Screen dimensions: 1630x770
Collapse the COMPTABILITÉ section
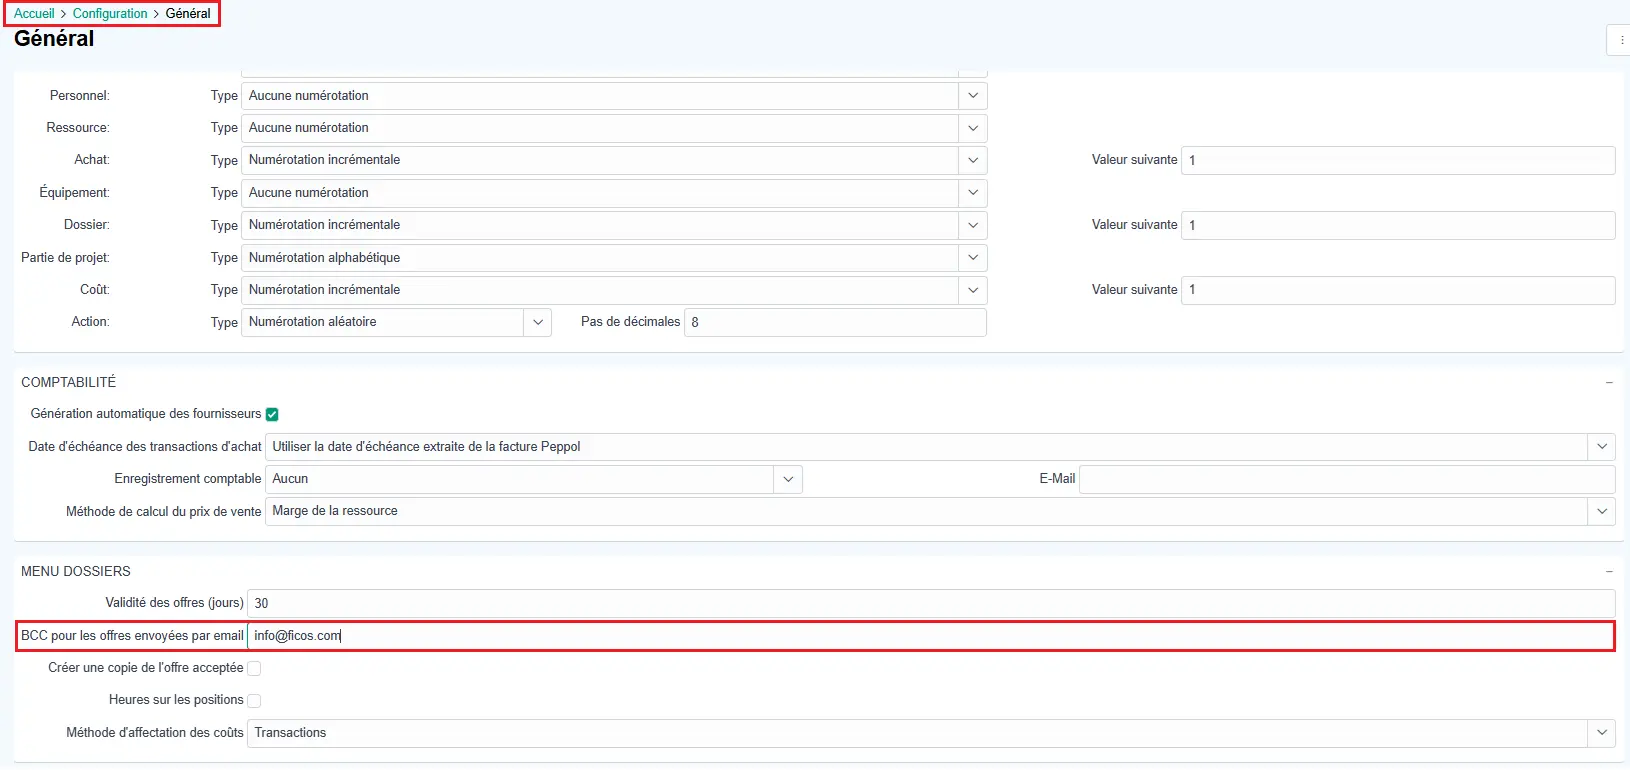click(1608, 382)
